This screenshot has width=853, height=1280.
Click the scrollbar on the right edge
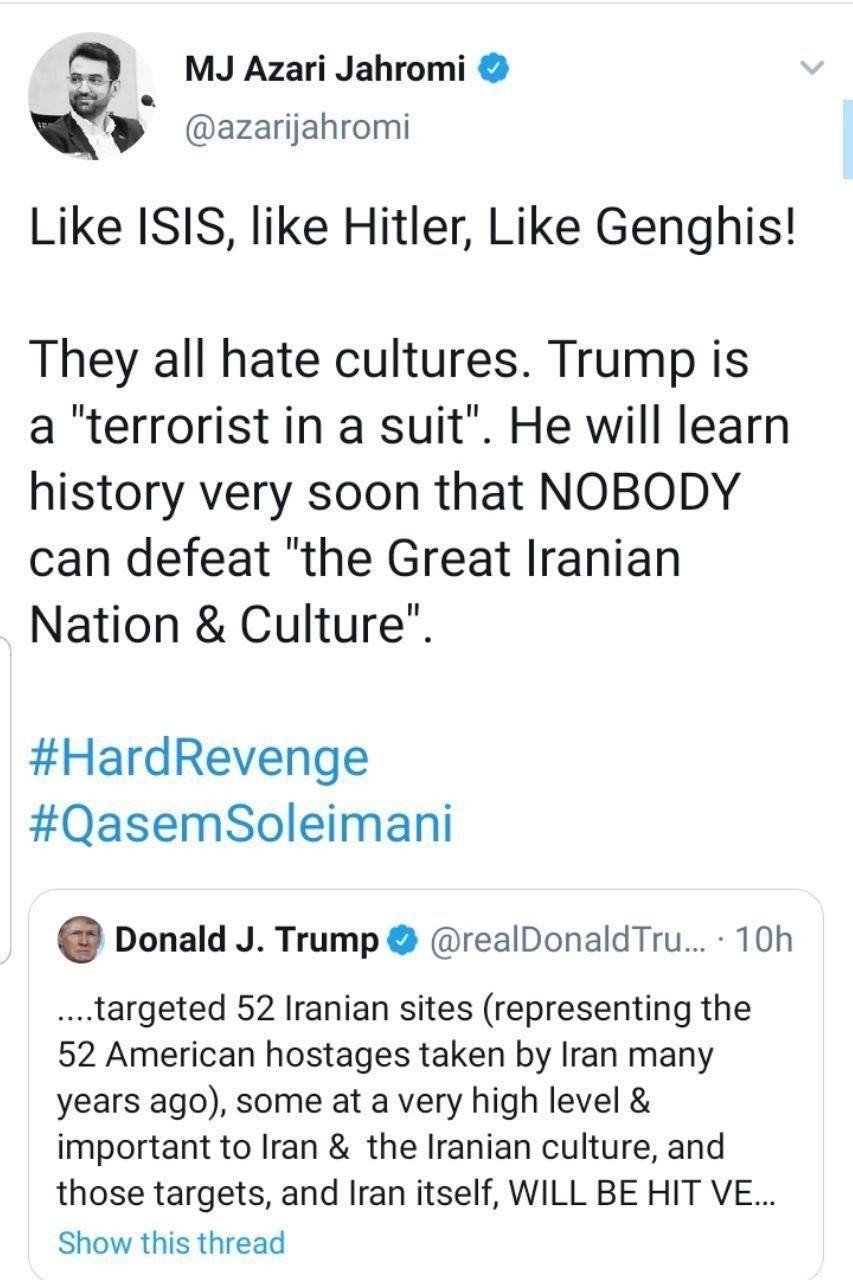pos(847,140)
